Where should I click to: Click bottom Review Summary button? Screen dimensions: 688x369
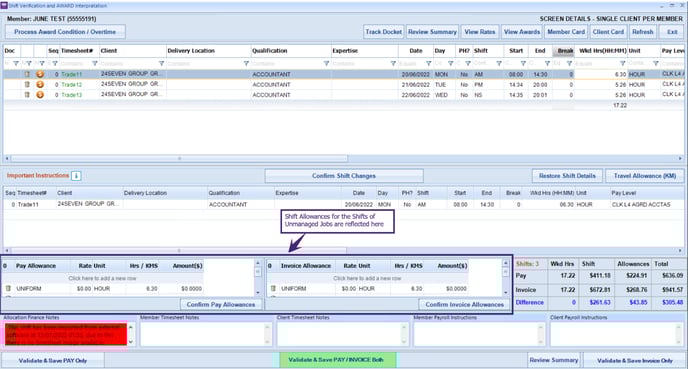554,360
